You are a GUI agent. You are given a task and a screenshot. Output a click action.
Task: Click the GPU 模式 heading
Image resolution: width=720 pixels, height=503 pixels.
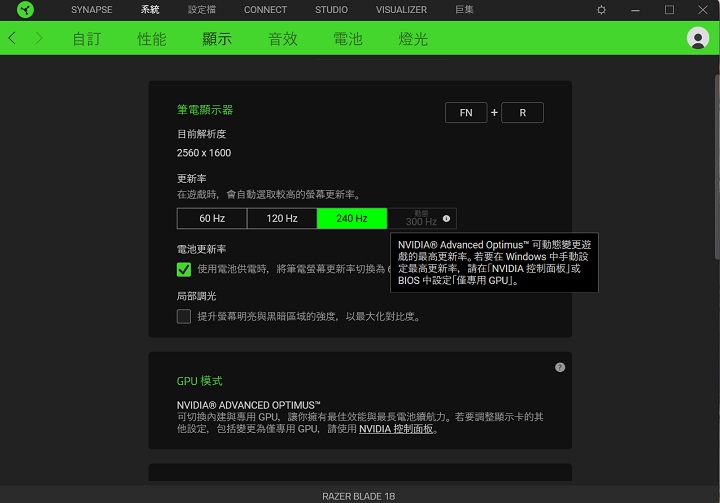(199, 381)
